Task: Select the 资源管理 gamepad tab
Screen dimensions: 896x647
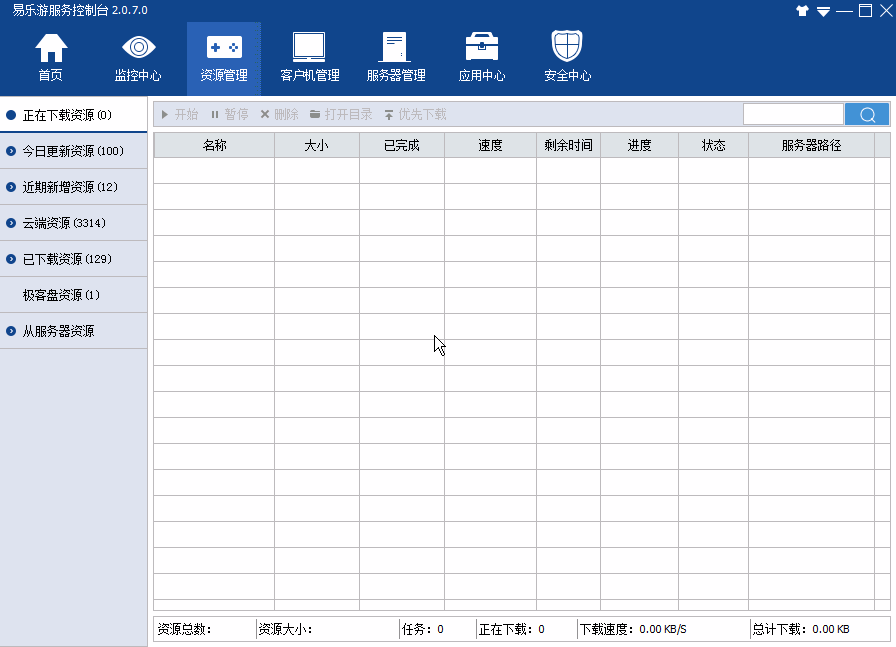Action: [x=224, y=58]
